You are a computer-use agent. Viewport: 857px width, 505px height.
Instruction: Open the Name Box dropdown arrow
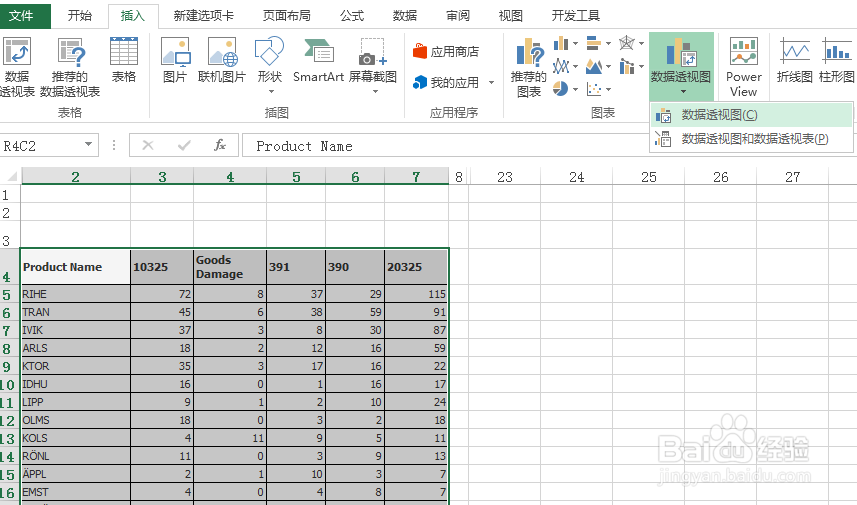pyautogui.click(x=88, y=145)
